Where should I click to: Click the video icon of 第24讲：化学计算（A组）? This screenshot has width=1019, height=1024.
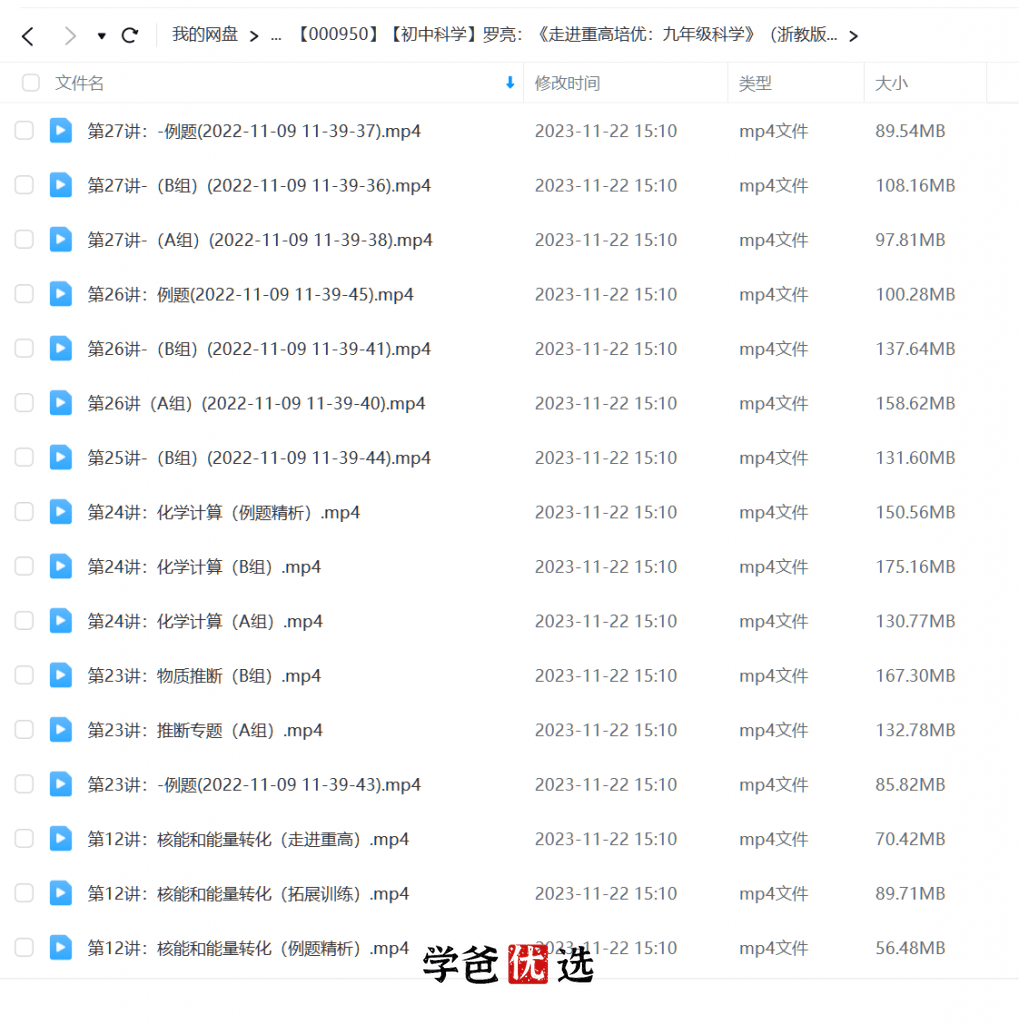(61, 621)
